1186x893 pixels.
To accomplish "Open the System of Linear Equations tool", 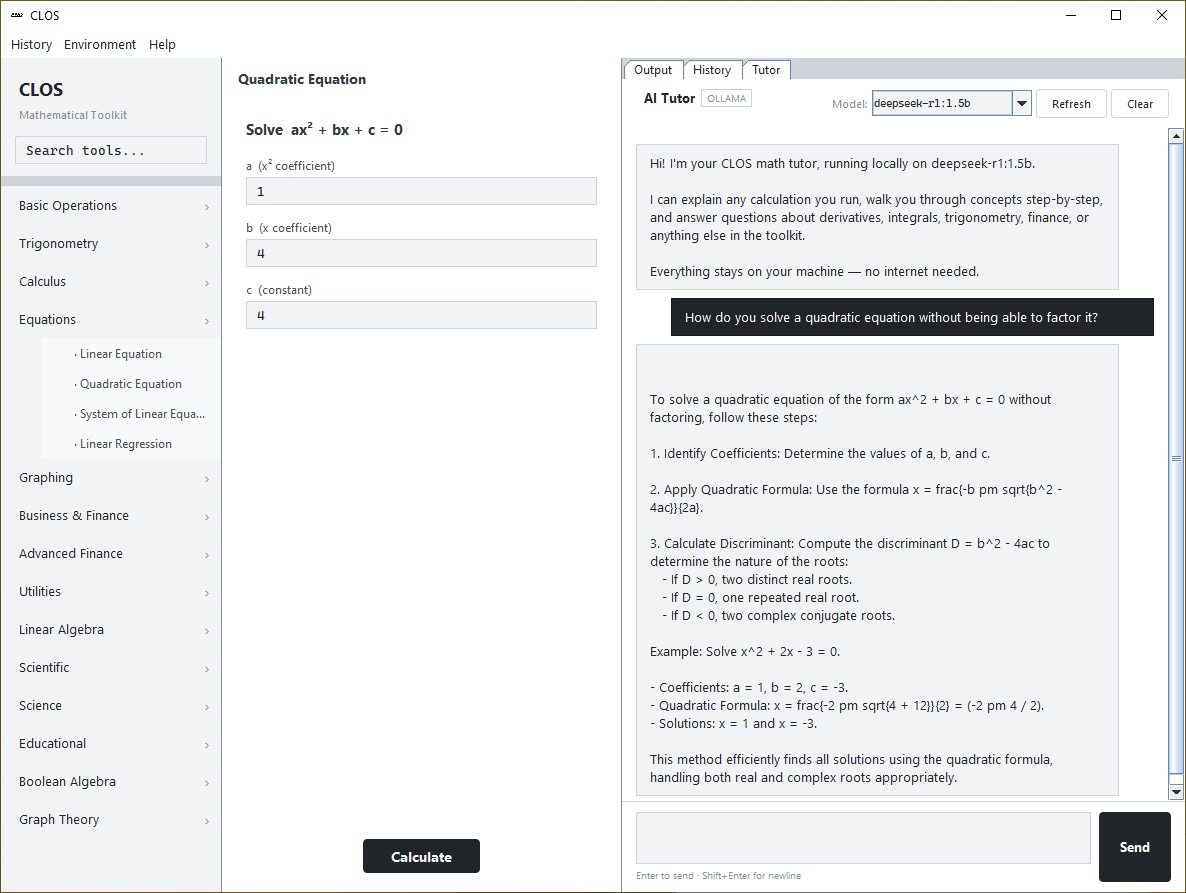I will click(x=131, y=414).
